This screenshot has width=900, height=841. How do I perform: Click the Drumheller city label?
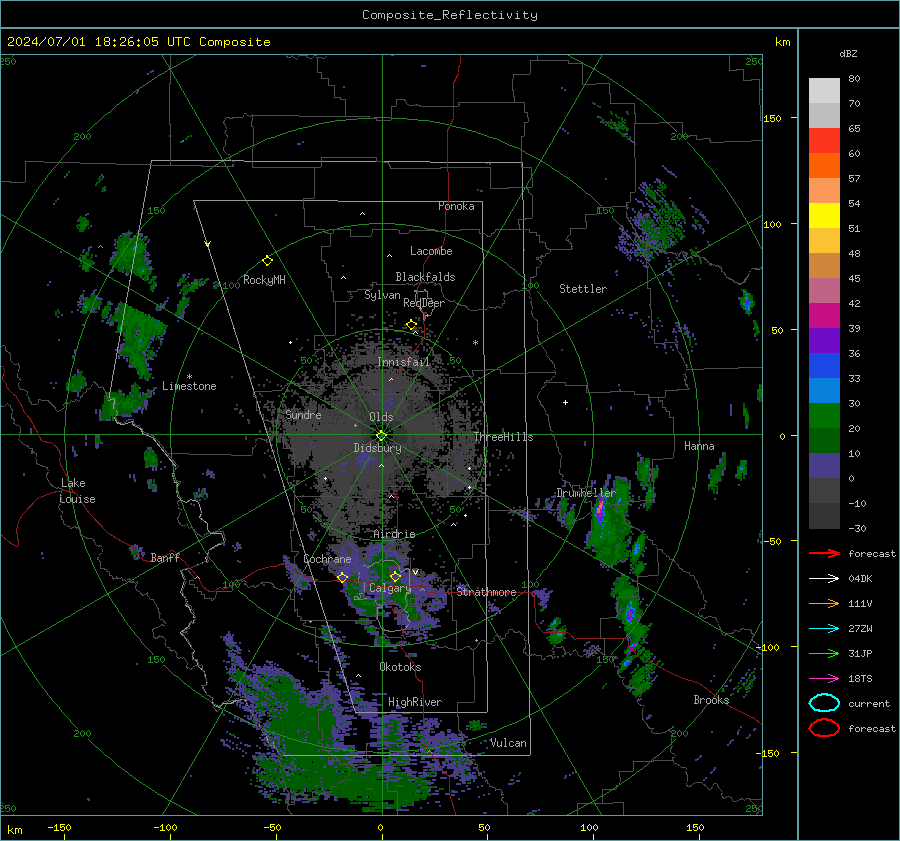click(586, 493)
